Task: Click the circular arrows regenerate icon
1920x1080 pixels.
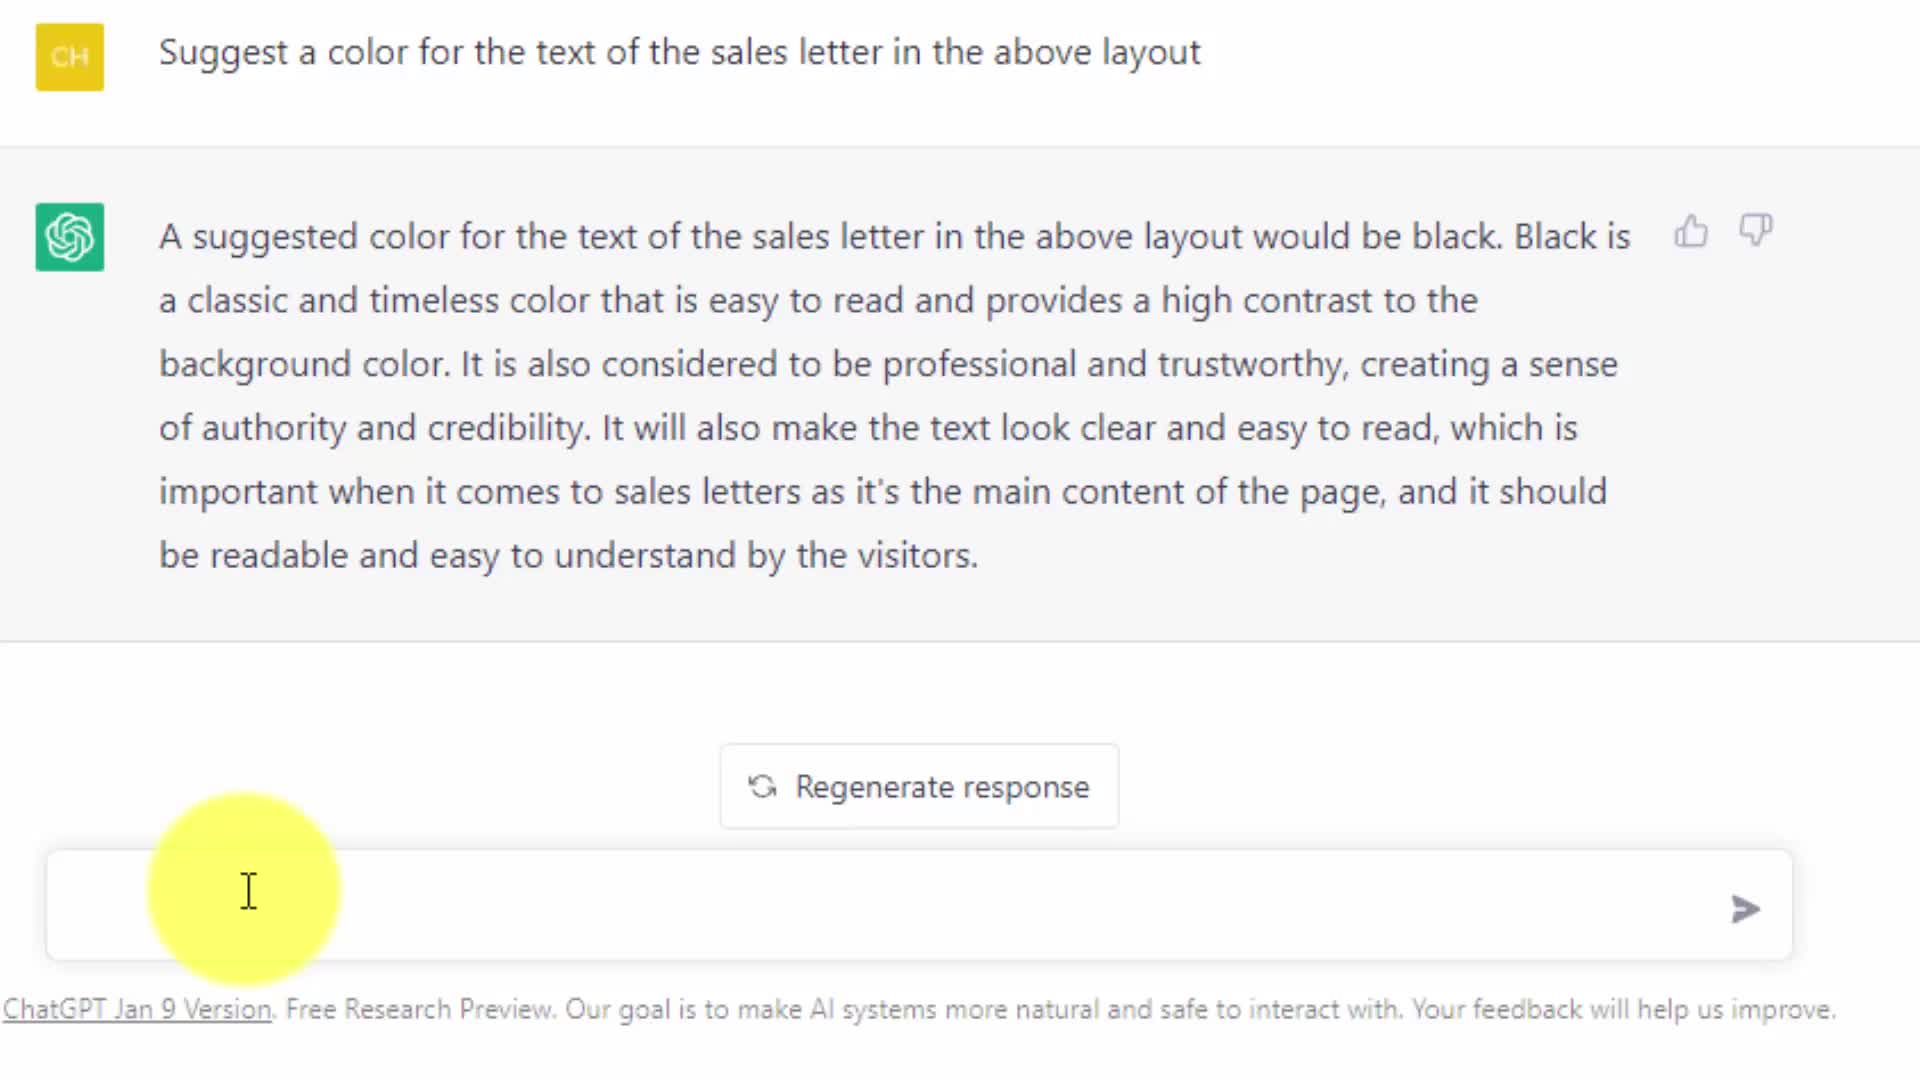Action: [x=763, y=787]
